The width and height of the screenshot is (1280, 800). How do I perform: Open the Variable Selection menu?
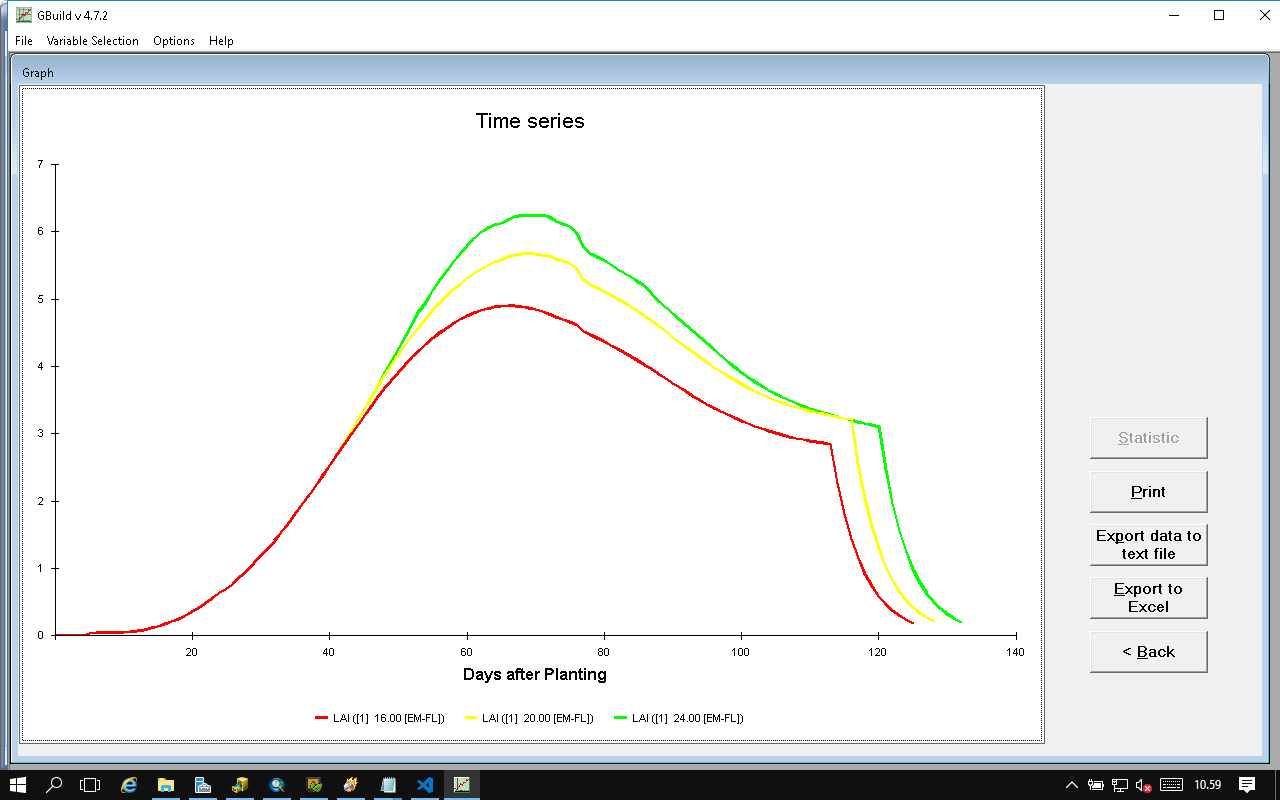coord(92,41)
